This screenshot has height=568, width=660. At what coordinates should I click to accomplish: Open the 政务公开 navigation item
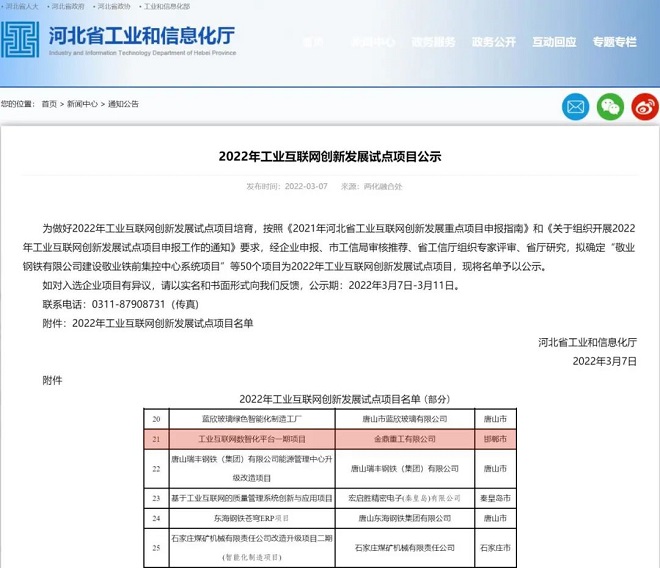494,42
